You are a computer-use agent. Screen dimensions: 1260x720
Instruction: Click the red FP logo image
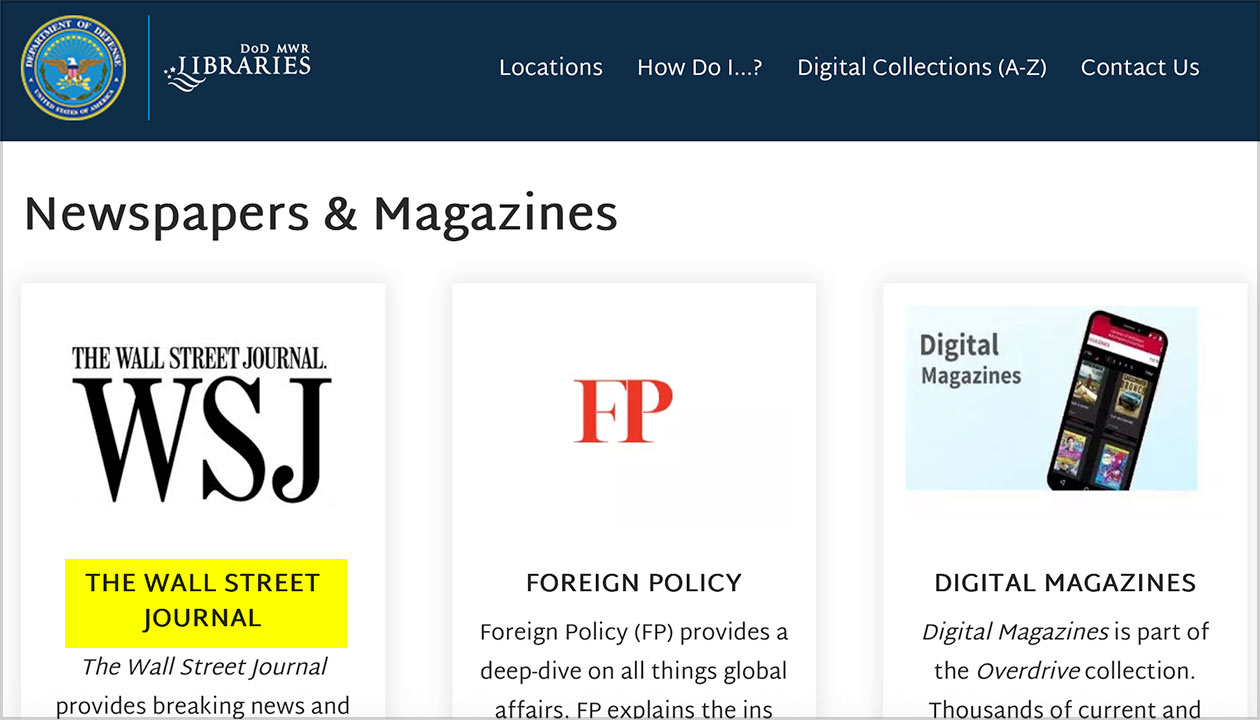coord(623,411)
